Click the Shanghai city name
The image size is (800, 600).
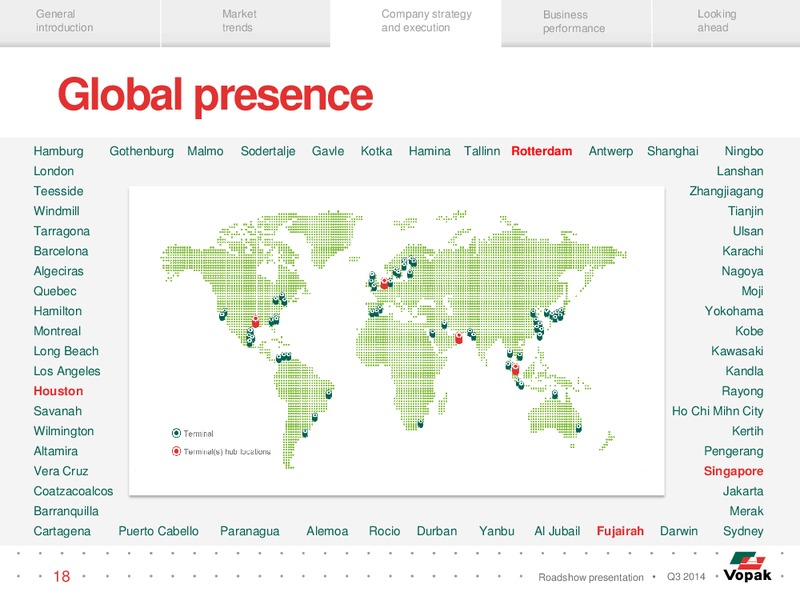(672, 151)
